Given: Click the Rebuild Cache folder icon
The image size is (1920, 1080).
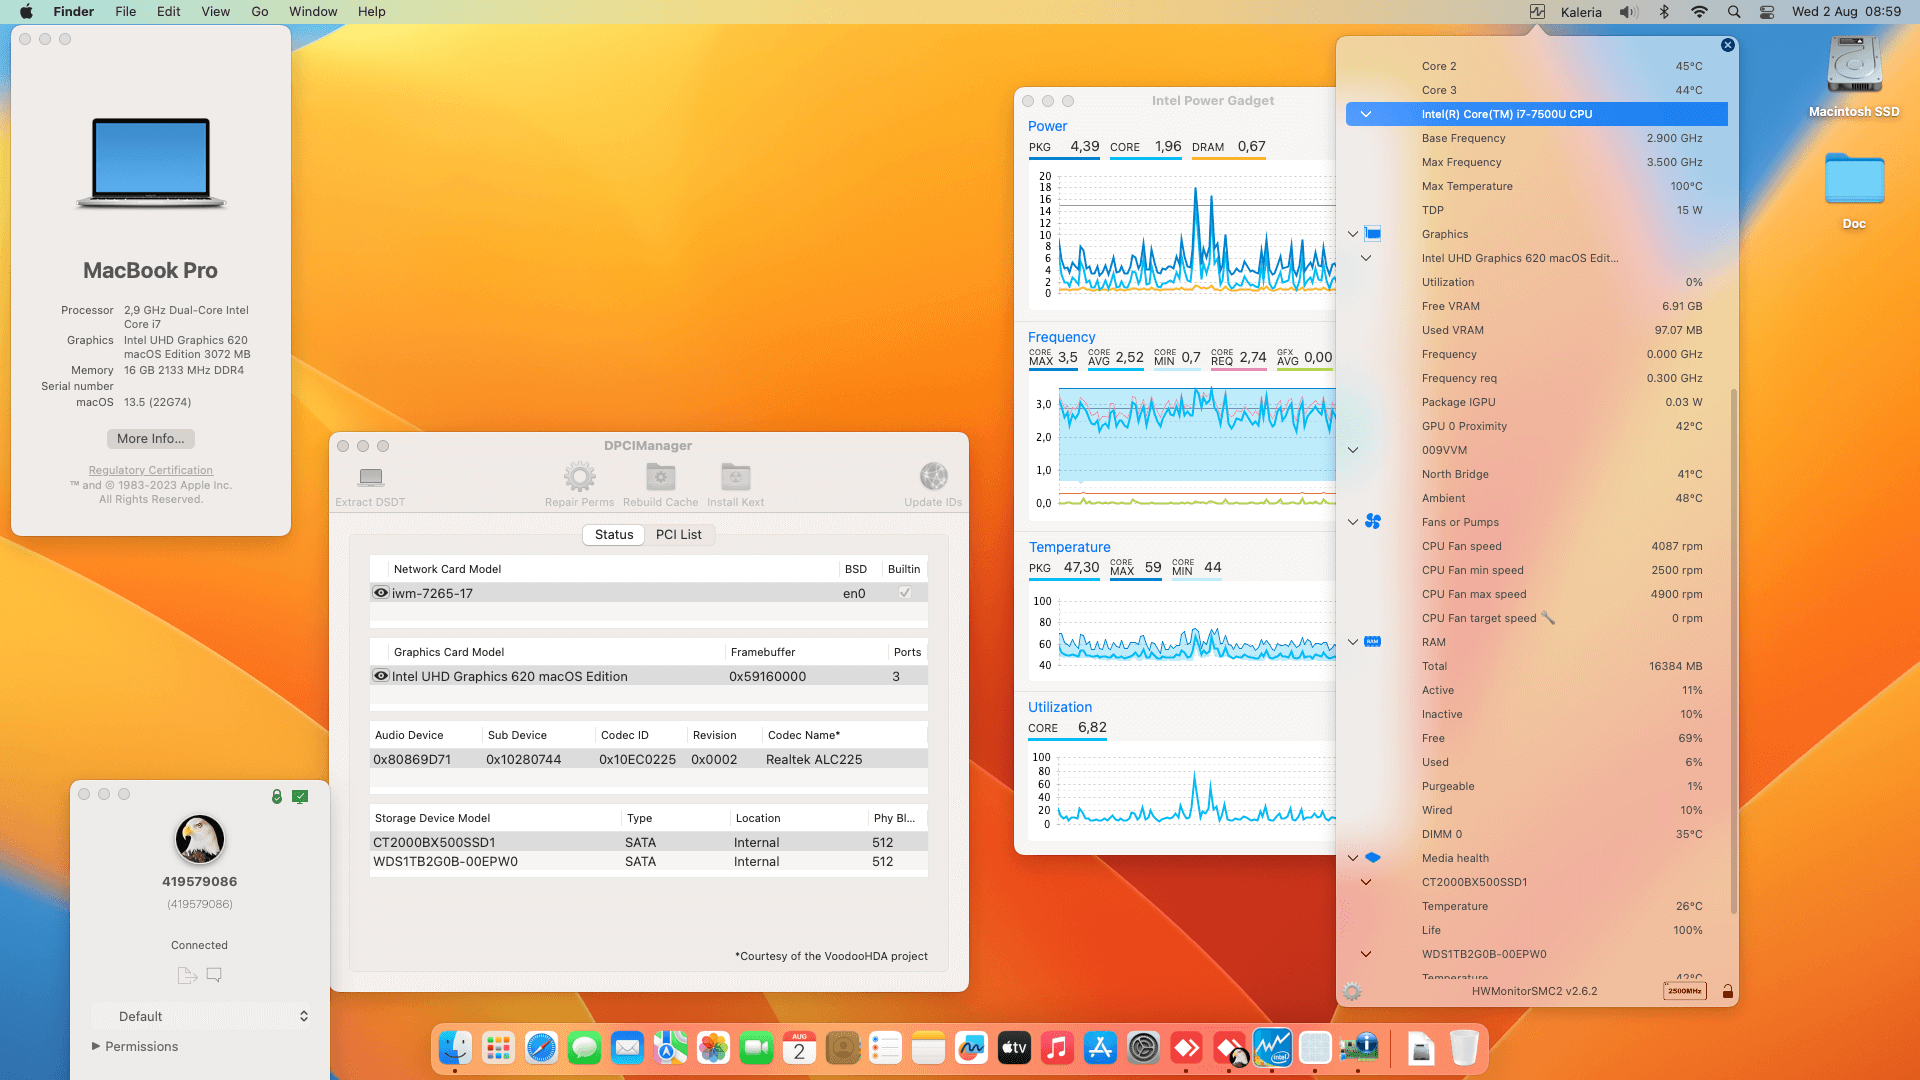Looking at the screenshot, I should (x=660, y=477).
